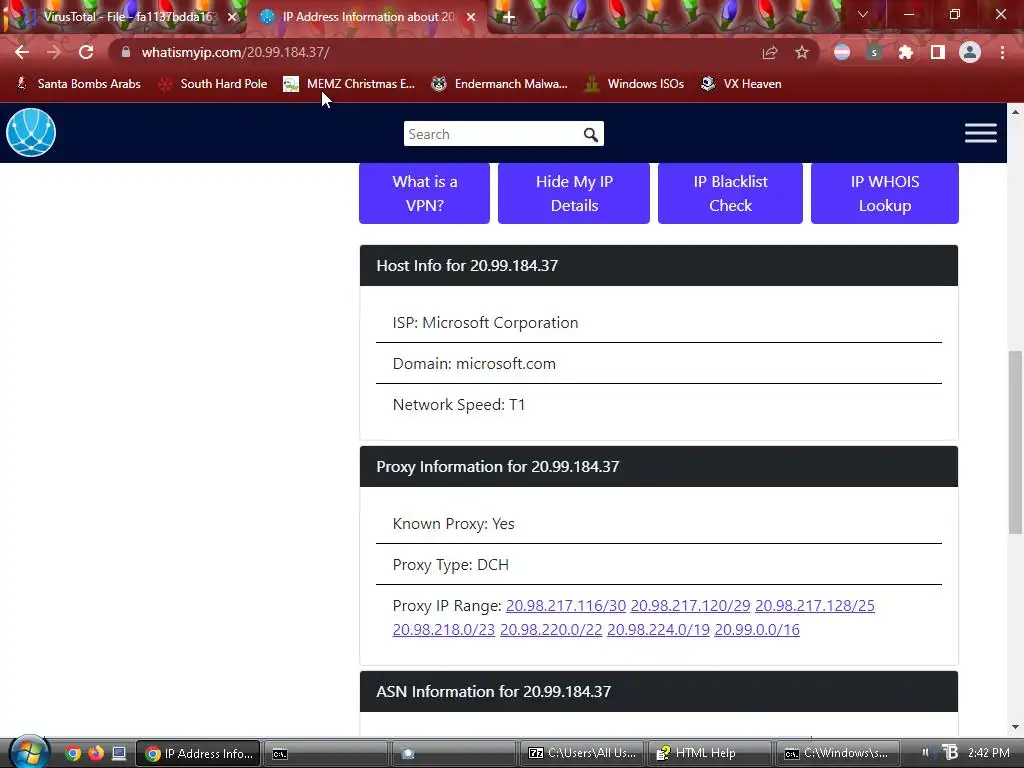Open the 20.98.217.120/29 range link
Image resolution: width=1024 pixels, height=768 pixels.
690,605
